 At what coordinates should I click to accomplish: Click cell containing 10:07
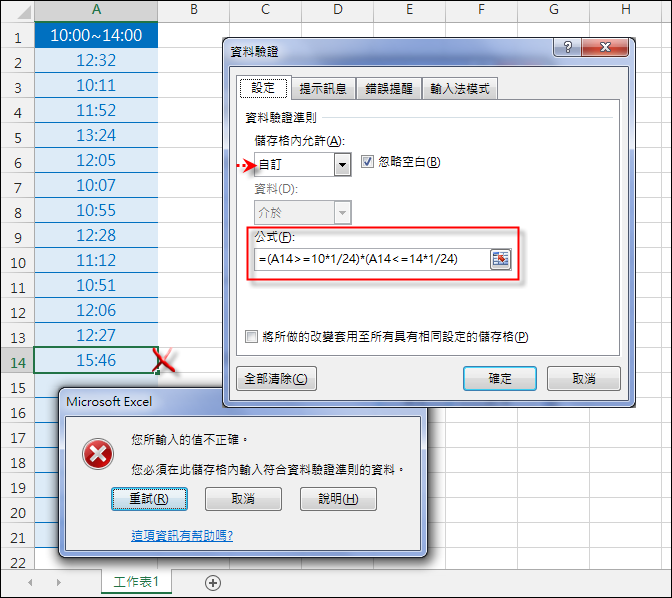click(x=96, y=185)
